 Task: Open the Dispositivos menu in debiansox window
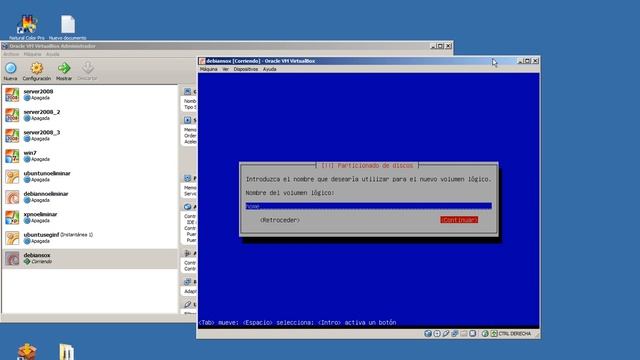(246, 69)
